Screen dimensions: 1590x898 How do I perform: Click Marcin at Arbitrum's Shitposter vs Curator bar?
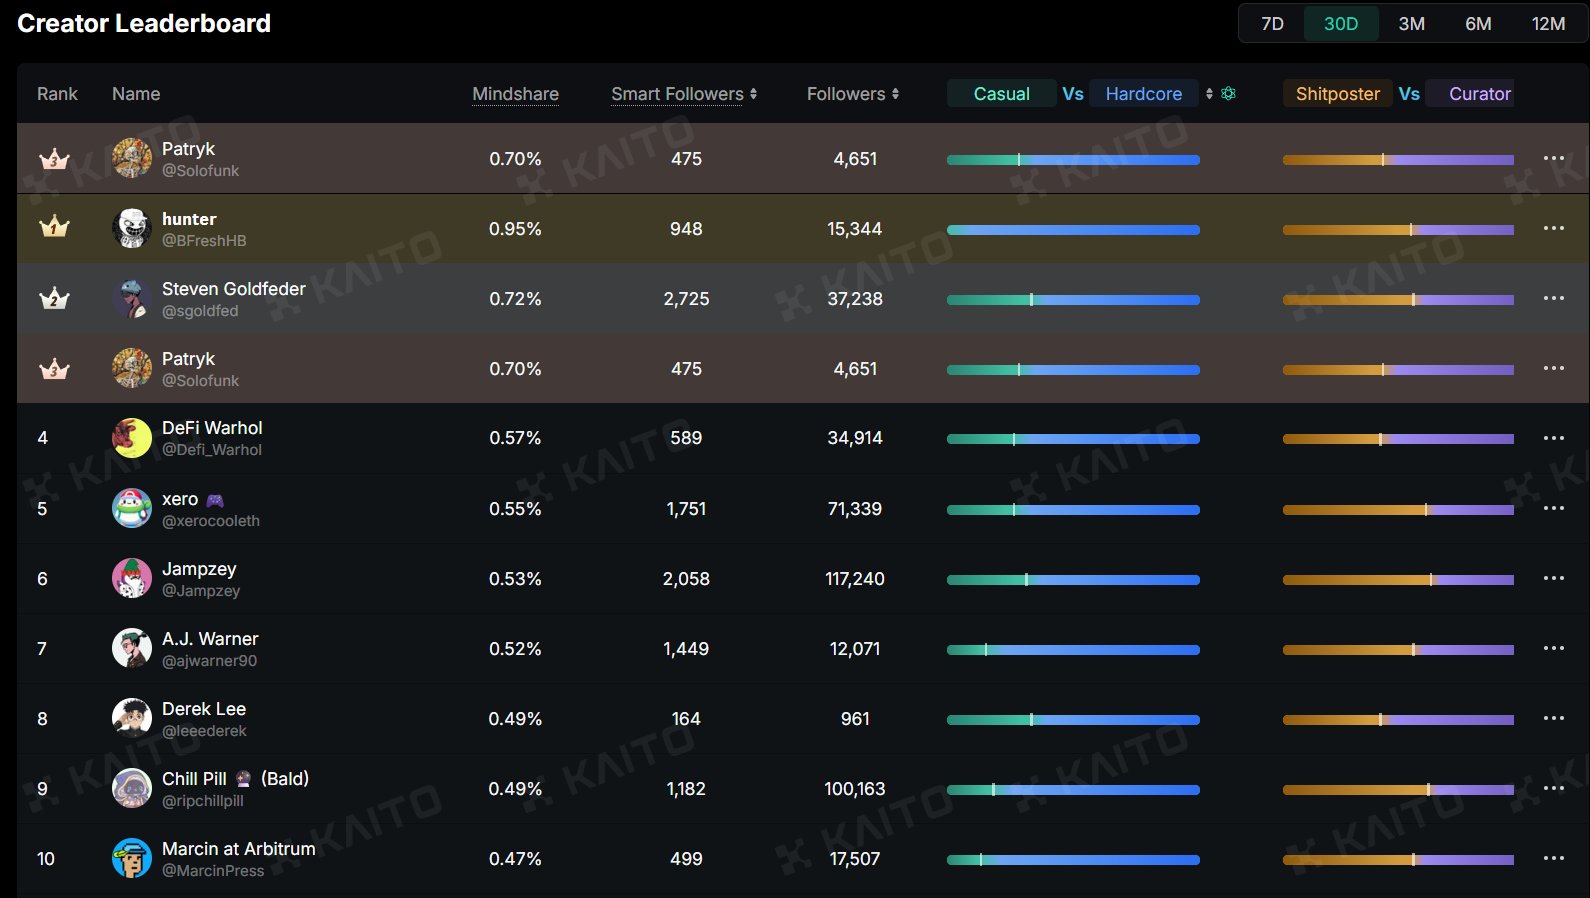[x=1398, y=860]
